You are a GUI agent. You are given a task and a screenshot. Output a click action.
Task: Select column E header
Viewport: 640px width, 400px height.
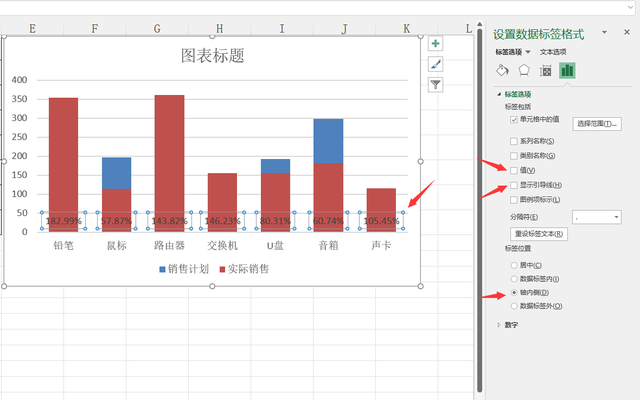tap(32, 29)
